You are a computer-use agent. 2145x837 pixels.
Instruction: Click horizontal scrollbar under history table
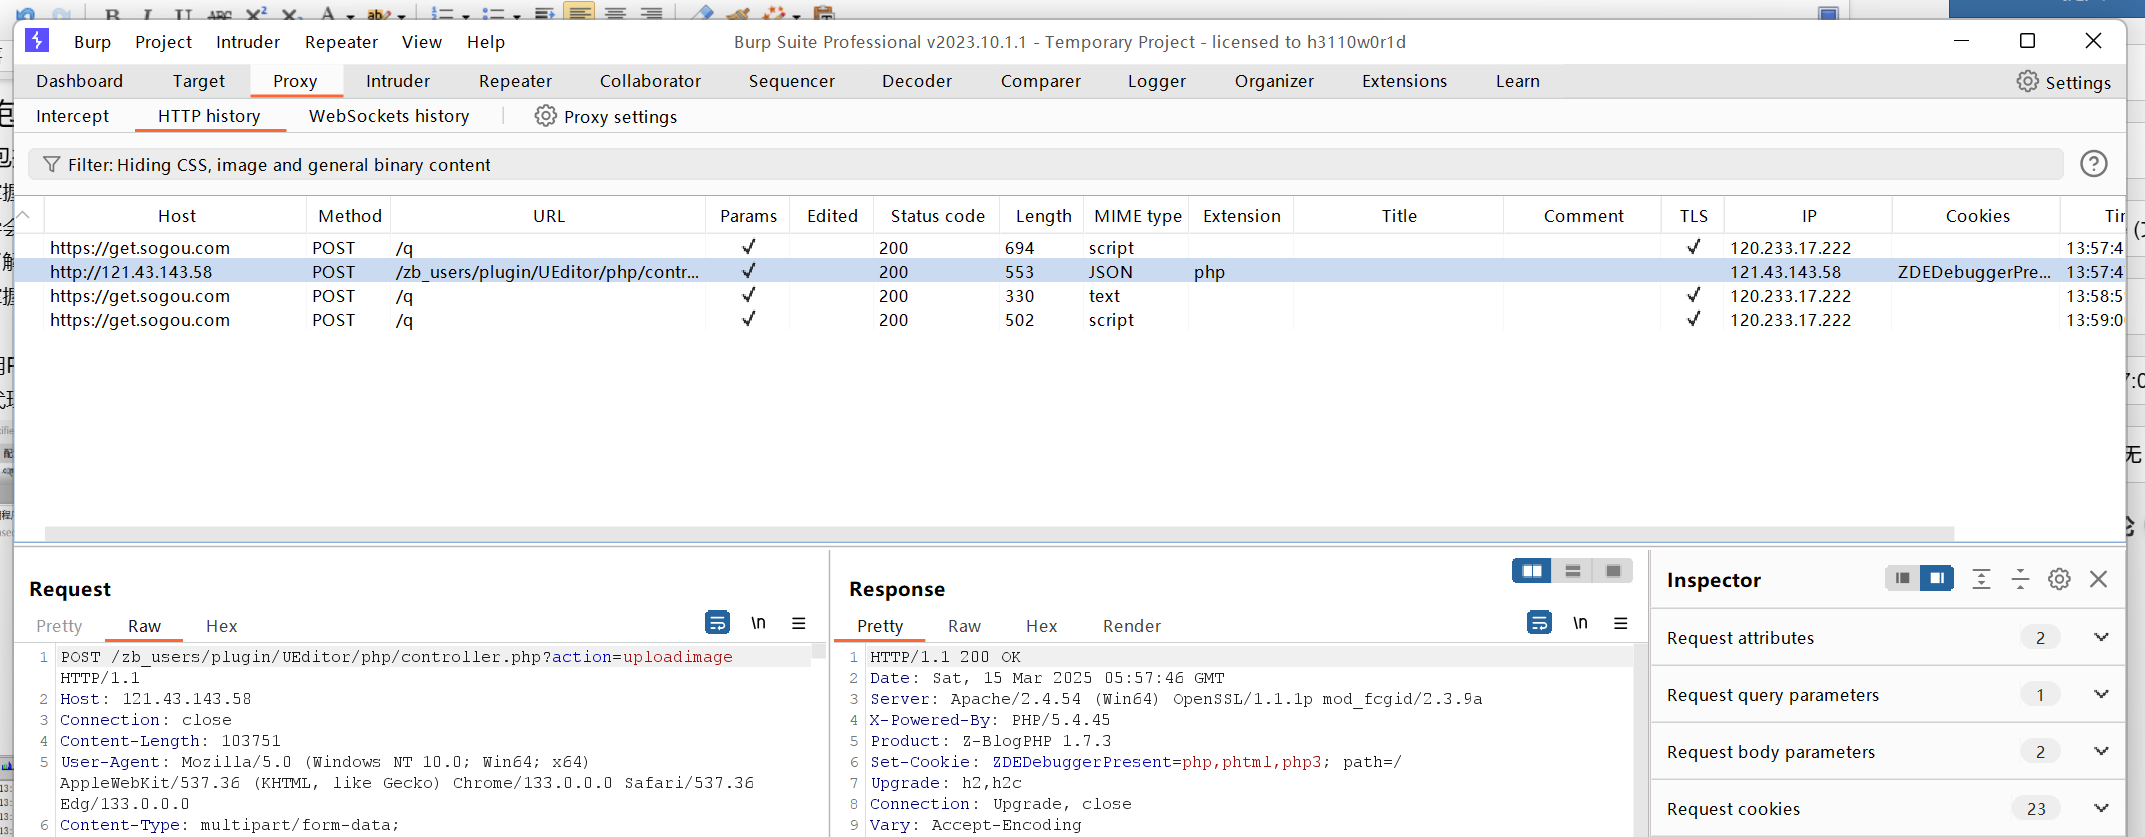pyautogui.click(x=999, y=533)
